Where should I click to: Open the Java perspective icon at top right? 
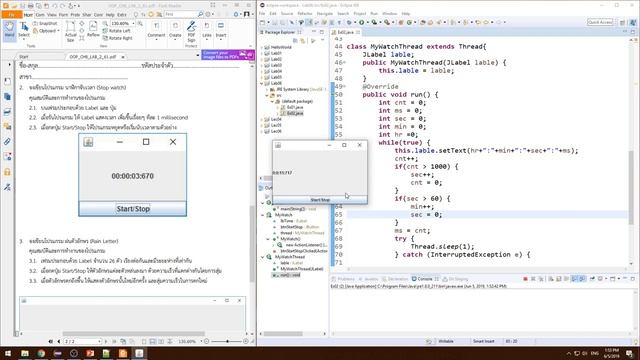pos(633,22)
